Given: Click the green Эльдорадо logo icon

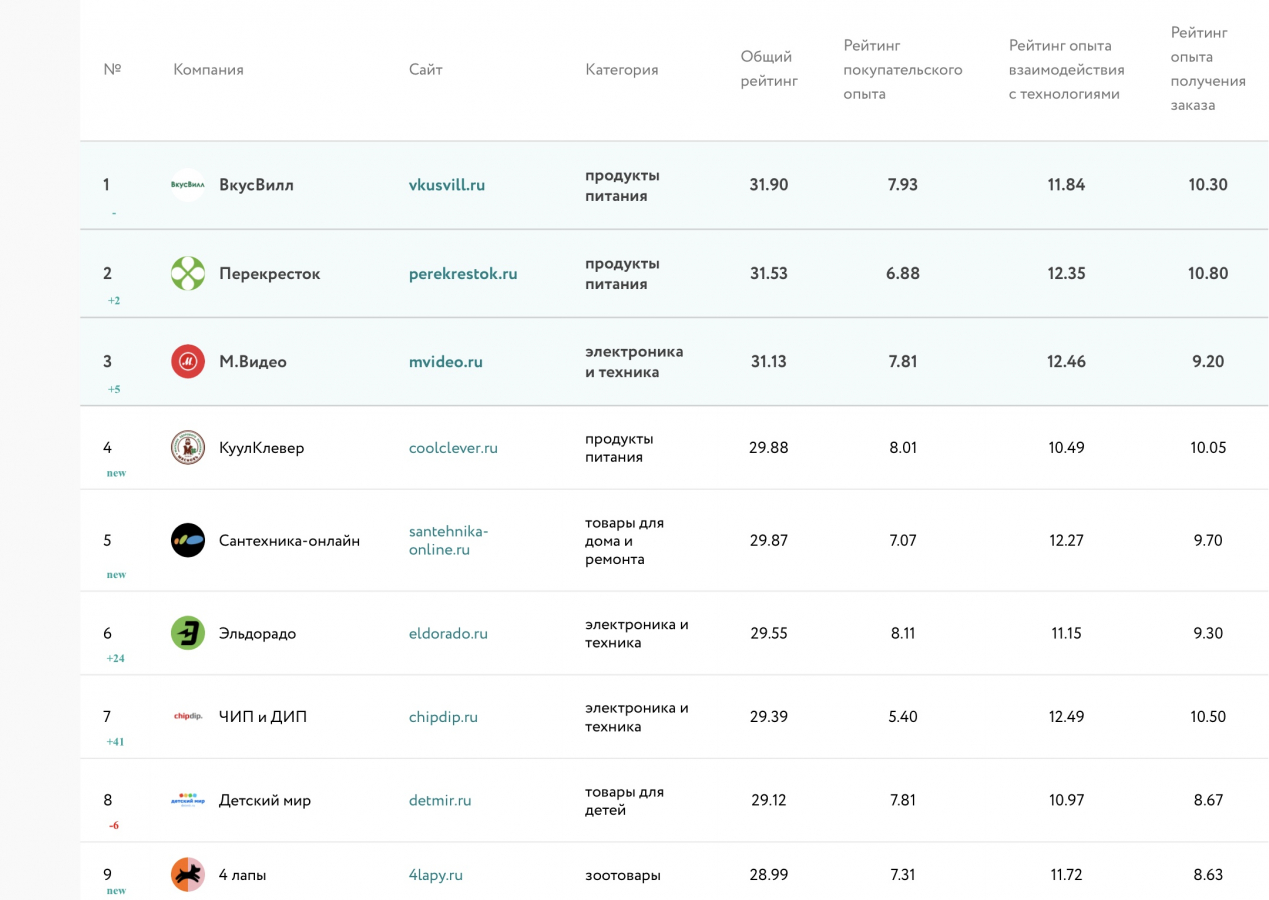Looking at the screenshot, I should tap(188, 633).
